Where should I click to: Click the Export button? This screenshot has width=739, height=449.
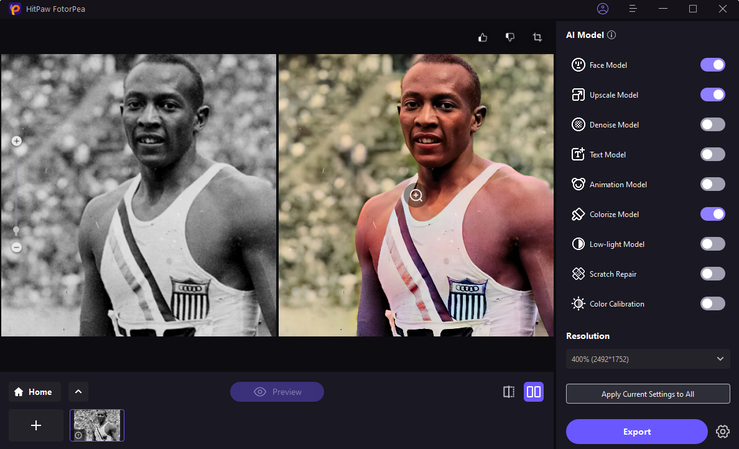click(637, 432)
